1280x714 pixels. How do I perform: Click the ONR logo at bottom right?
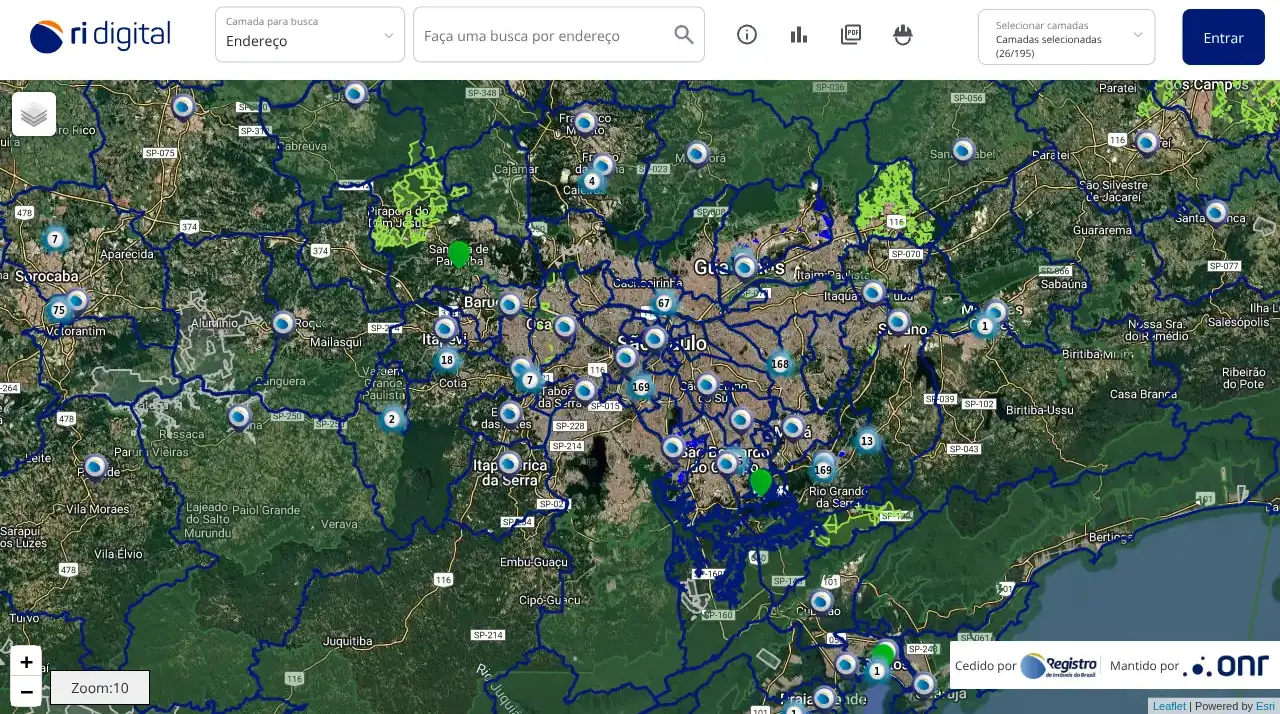click(1226, 665)
